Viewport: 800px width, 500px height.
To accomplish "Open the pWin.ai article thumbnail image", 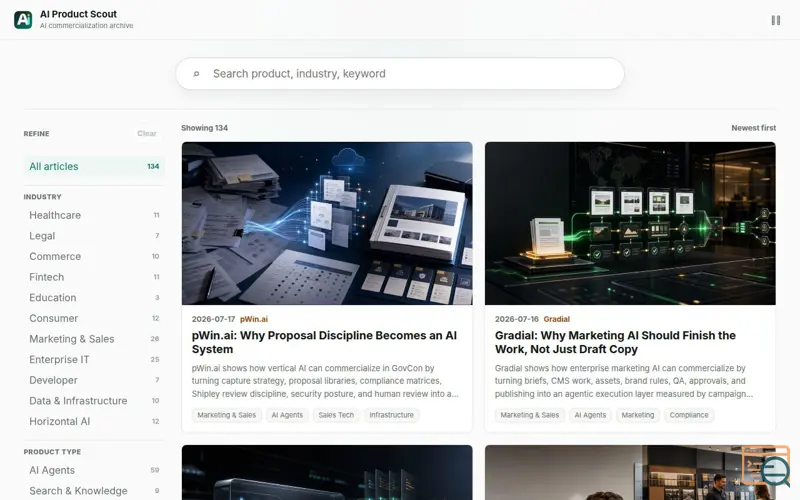I will [327, 223].
